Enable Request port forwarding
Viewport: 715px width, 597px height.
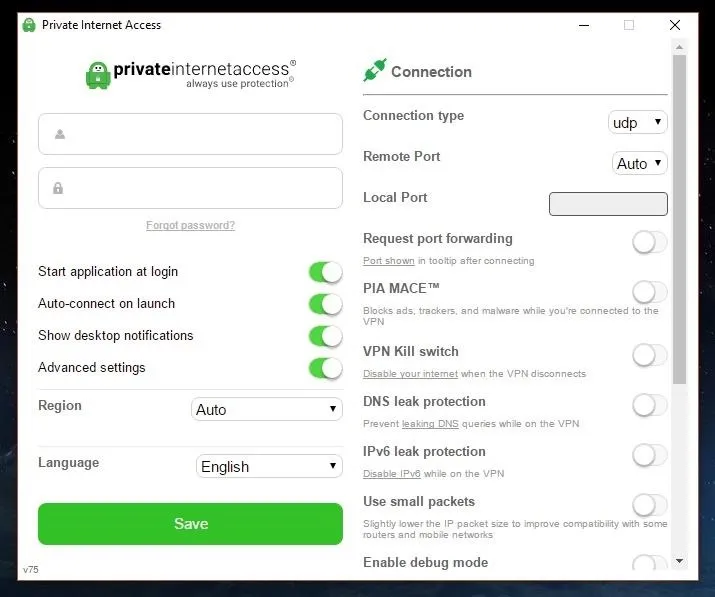[x=650, y=242]
